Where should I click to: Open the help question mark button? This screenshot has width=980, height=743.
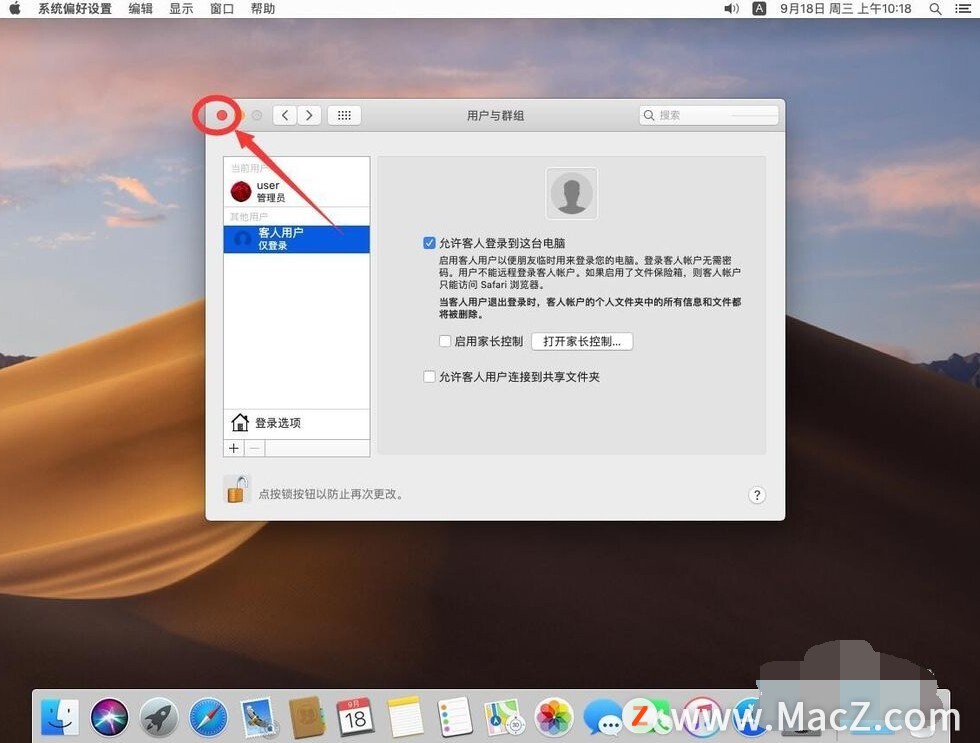tap(757, 495)
